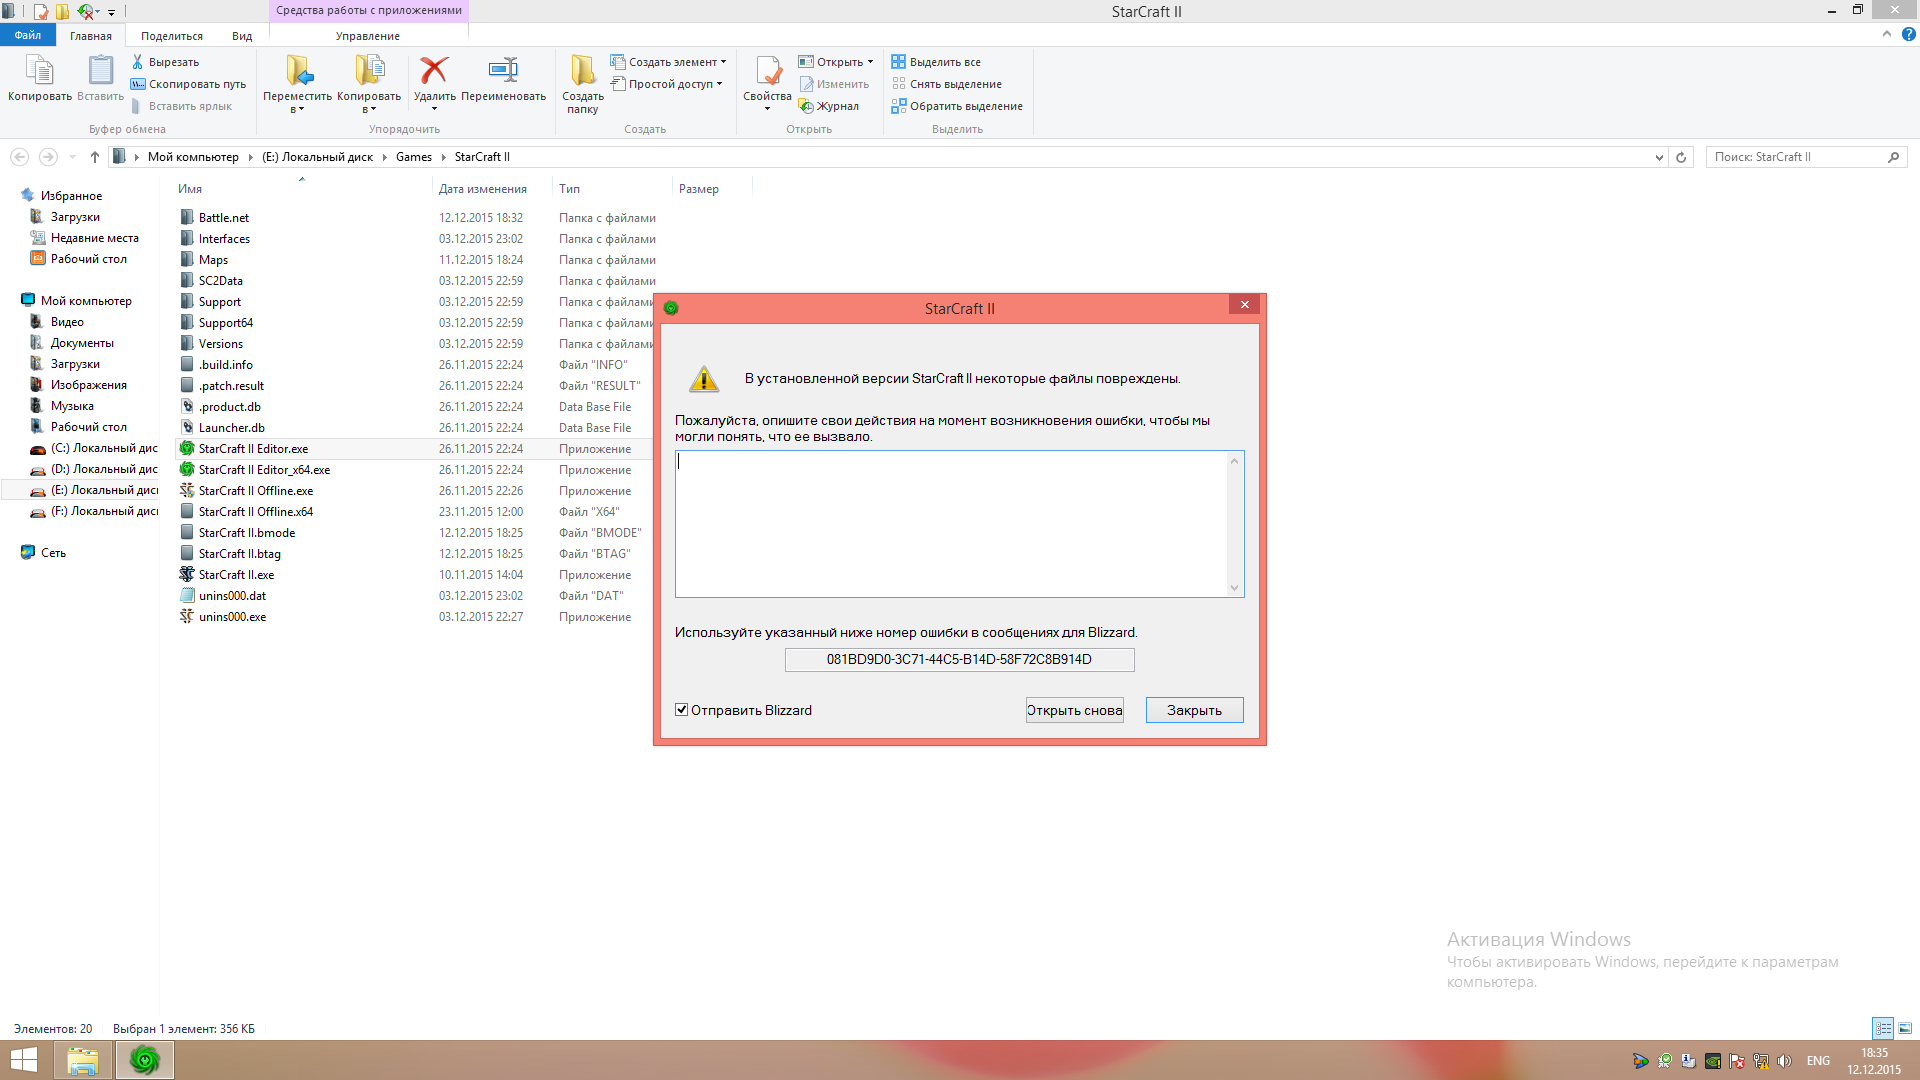Click the Copy (Копировать) clipboard icon
This screenshot has height=1080, width=1920.
39,72
